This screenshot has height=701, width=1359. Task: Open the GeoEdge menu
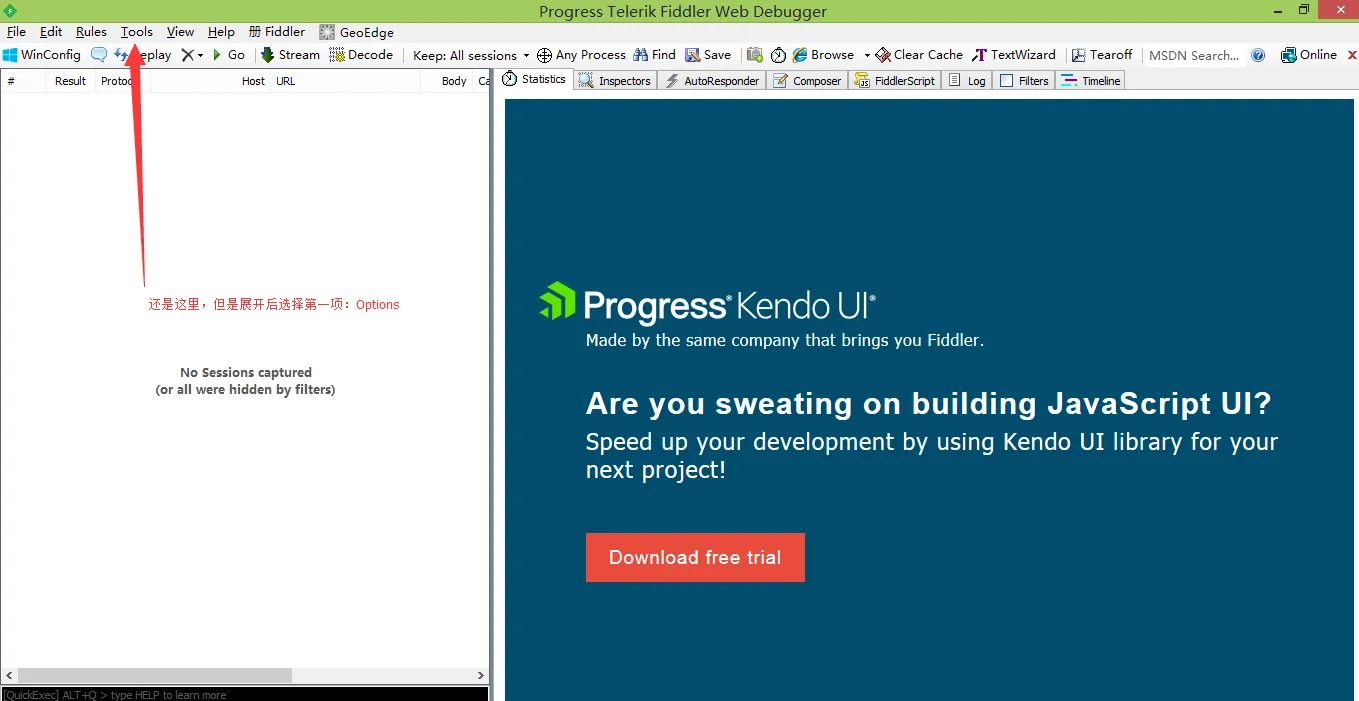(x=357, y=32)
